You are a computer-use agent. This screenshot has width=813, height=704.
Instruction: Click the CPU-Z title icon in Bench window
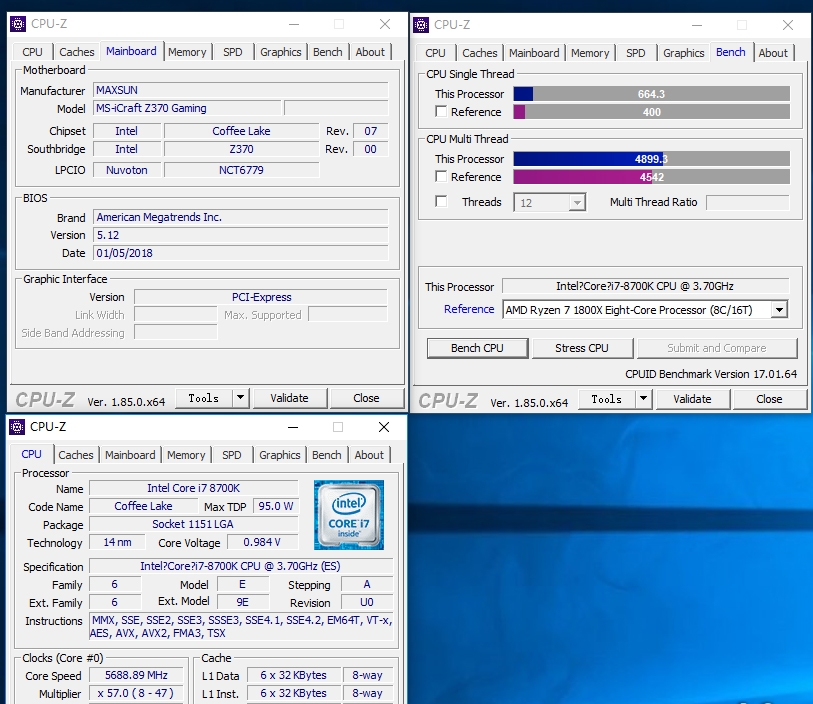pos(421,25)
